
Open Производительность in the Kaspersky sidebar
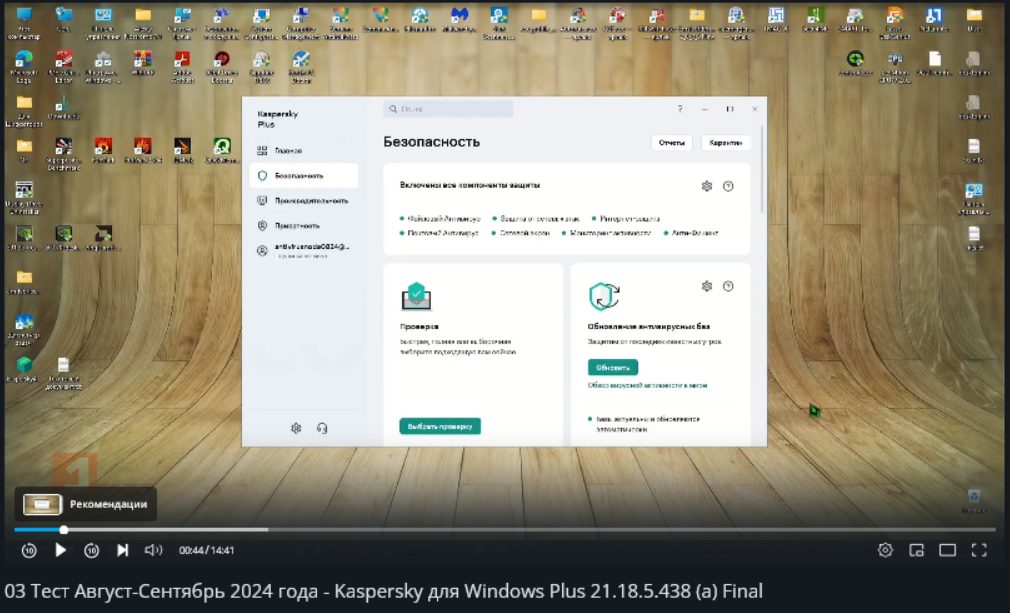(x=303, y=200)
